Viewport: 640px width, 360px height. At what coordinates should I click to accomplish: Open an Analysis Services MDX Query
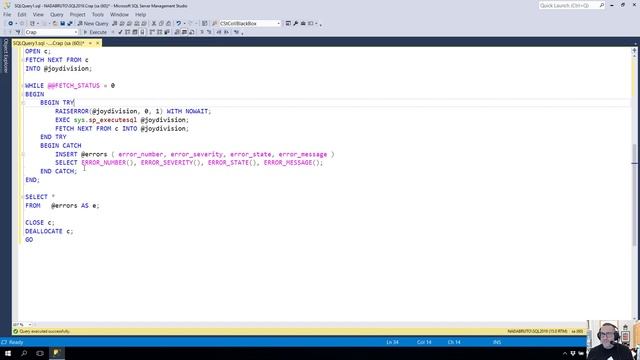point(122,23)
